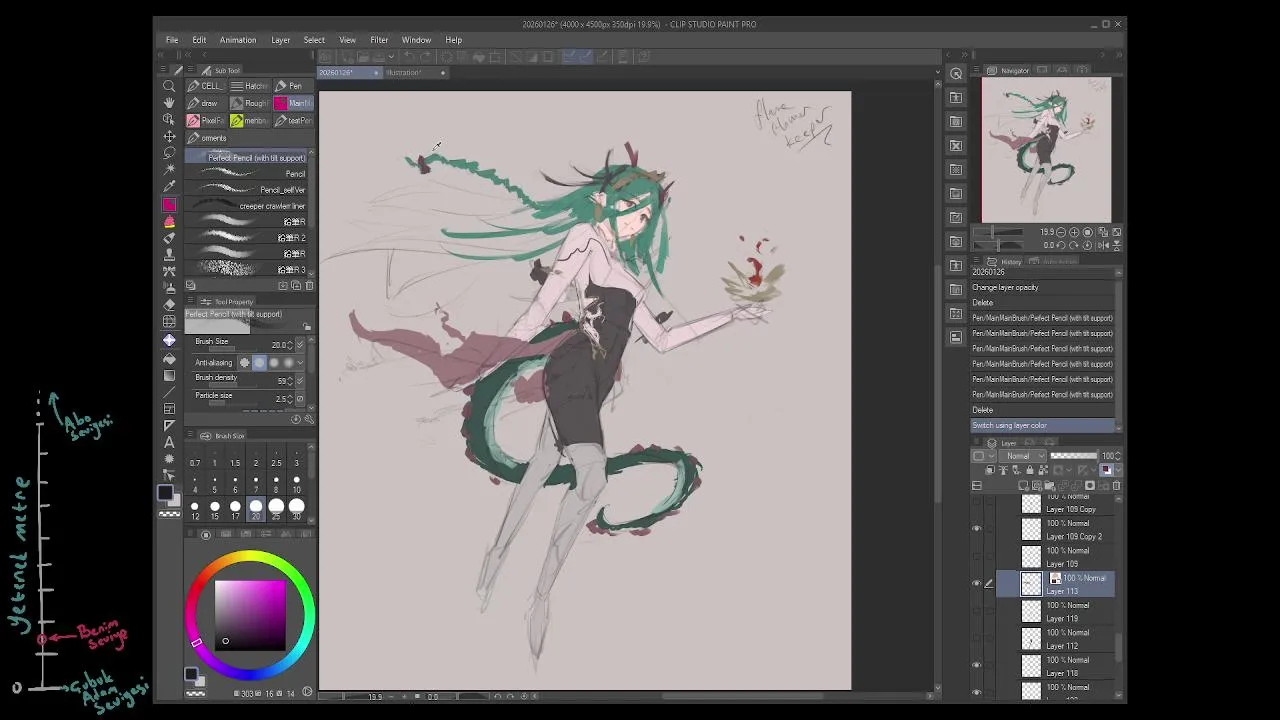Adjust the layer opacity slider

1073,456
